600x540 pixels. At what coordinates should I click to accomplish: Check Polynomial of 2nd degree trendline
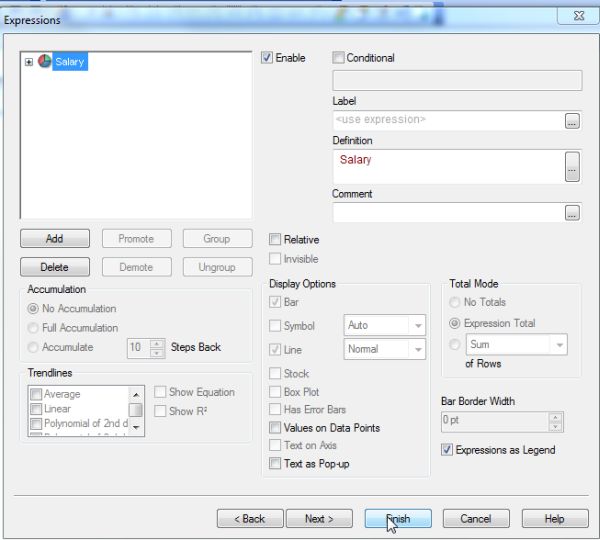point(36,423)
